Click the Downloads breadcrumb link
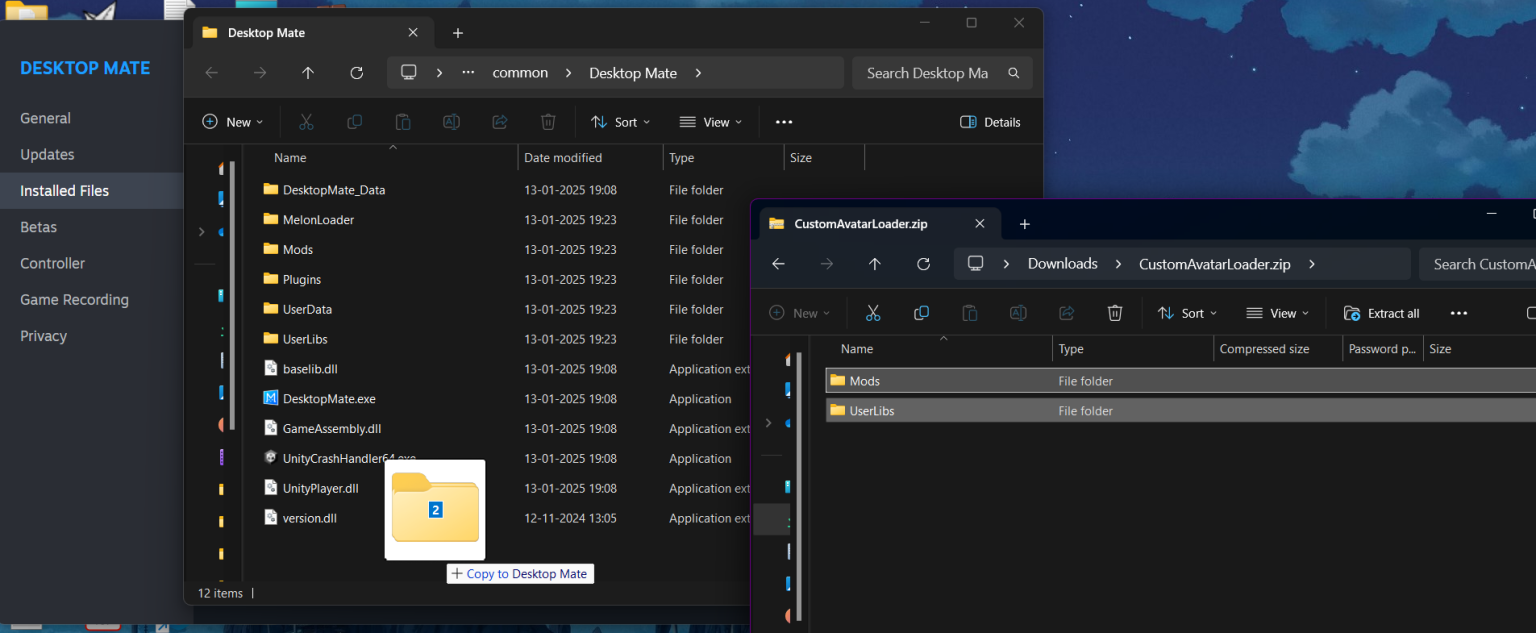The image size is (1536, 633). coord(1062,263)
